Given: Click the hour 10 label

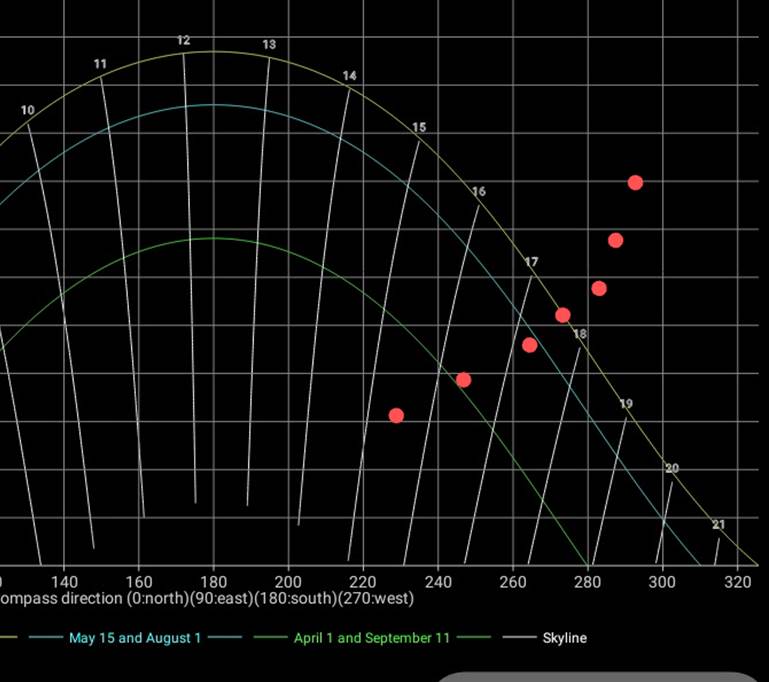Looking at the screenshot, I should tap(28, 111).
